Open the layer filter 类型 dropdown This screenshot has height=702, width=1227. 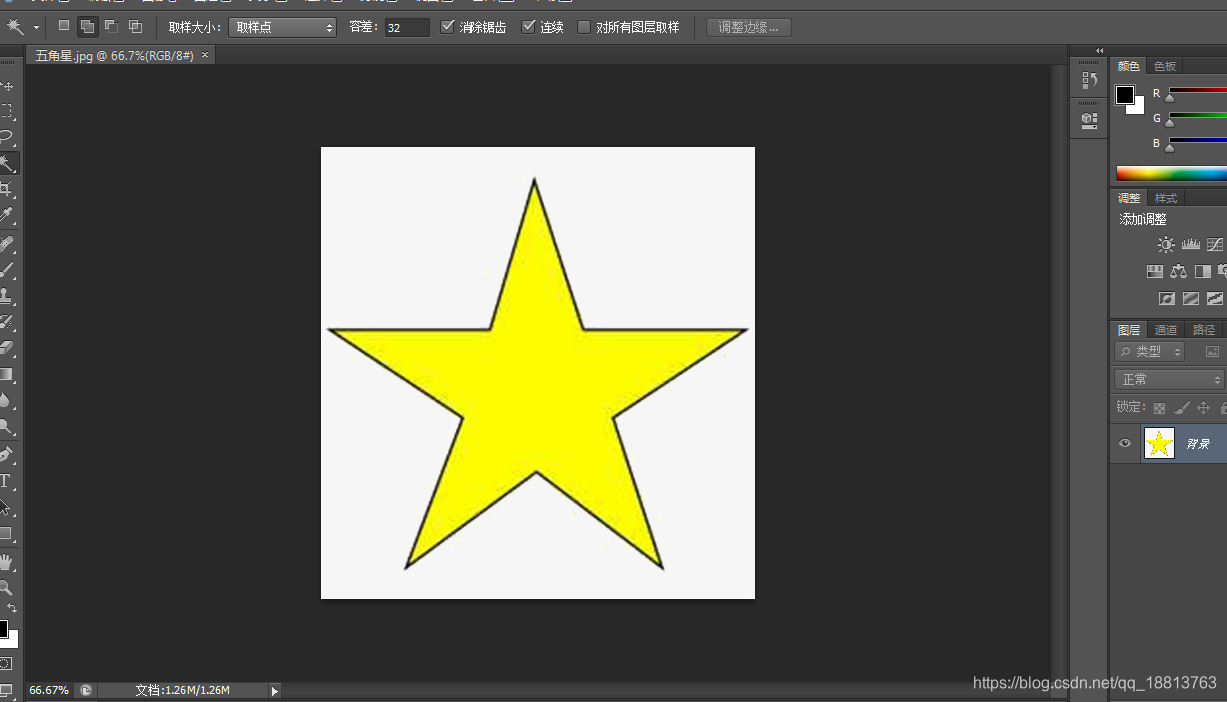coord(1150,352)
